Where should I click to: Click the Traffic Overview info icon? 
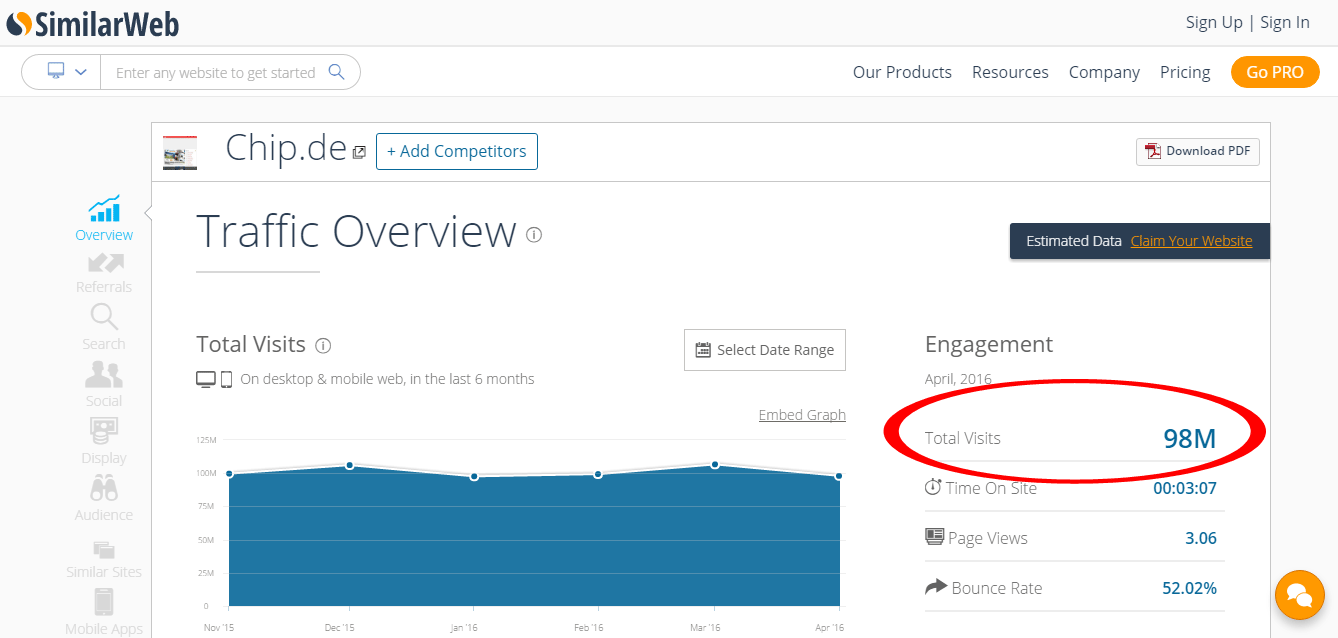[534, 235]
